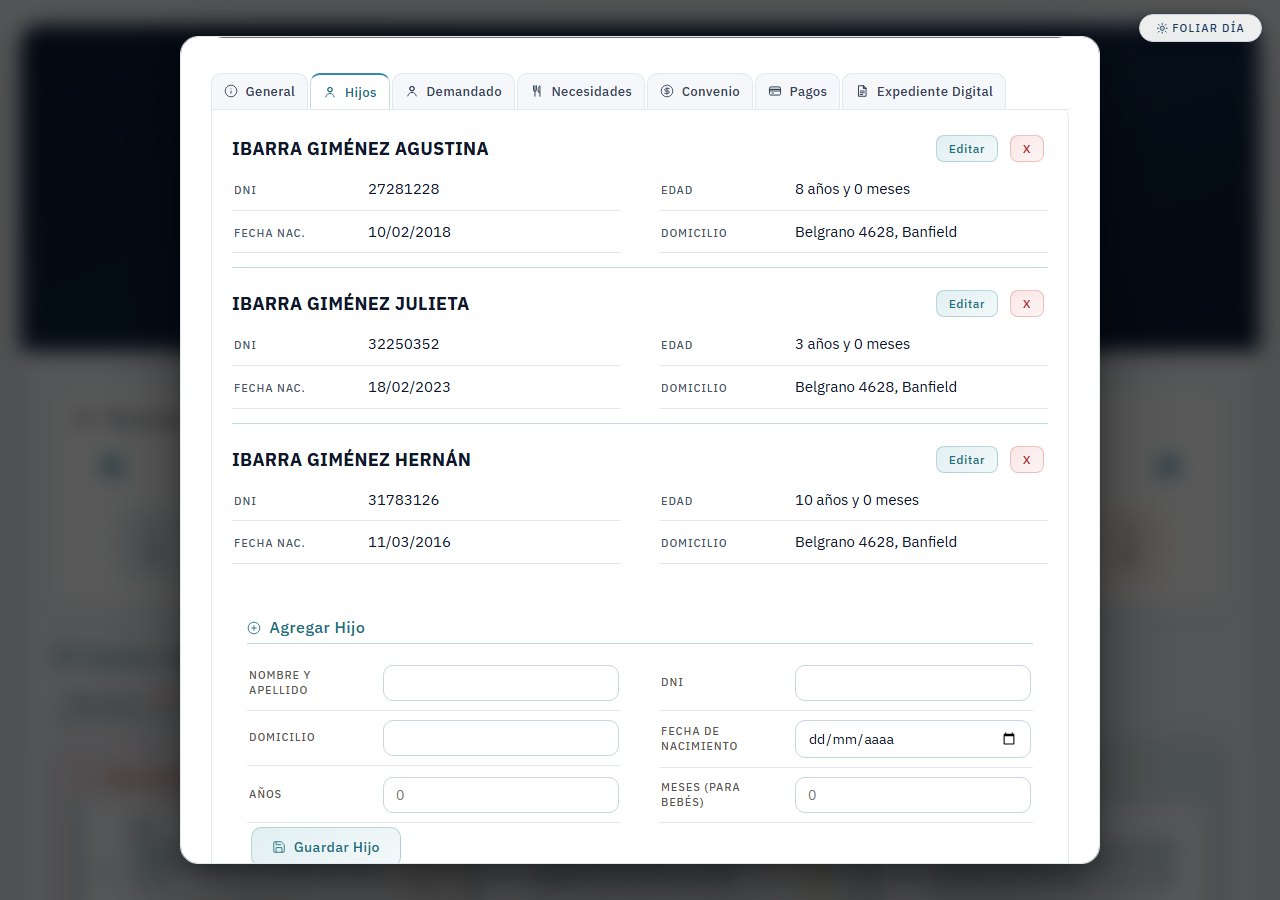Click the age text 10 años y 0 meses
Viewport: 1280px width, 900px height.
857,500
